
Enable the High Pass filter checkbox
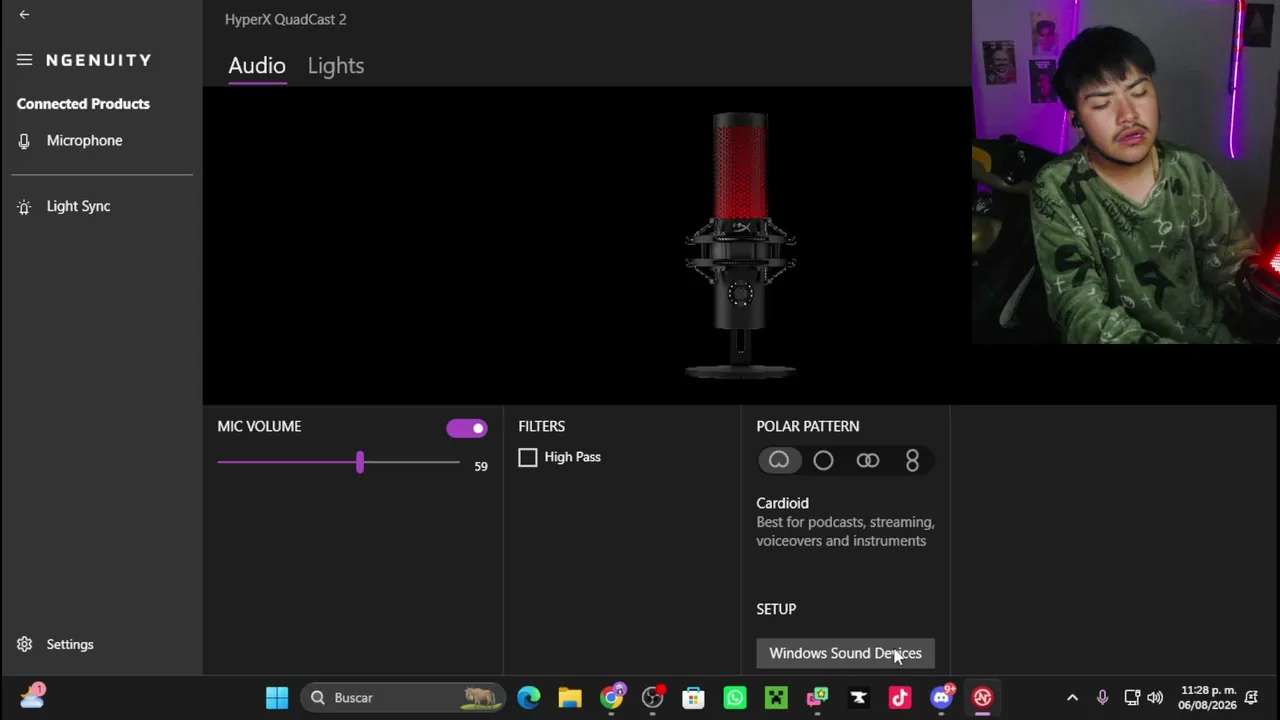[528, 458]
